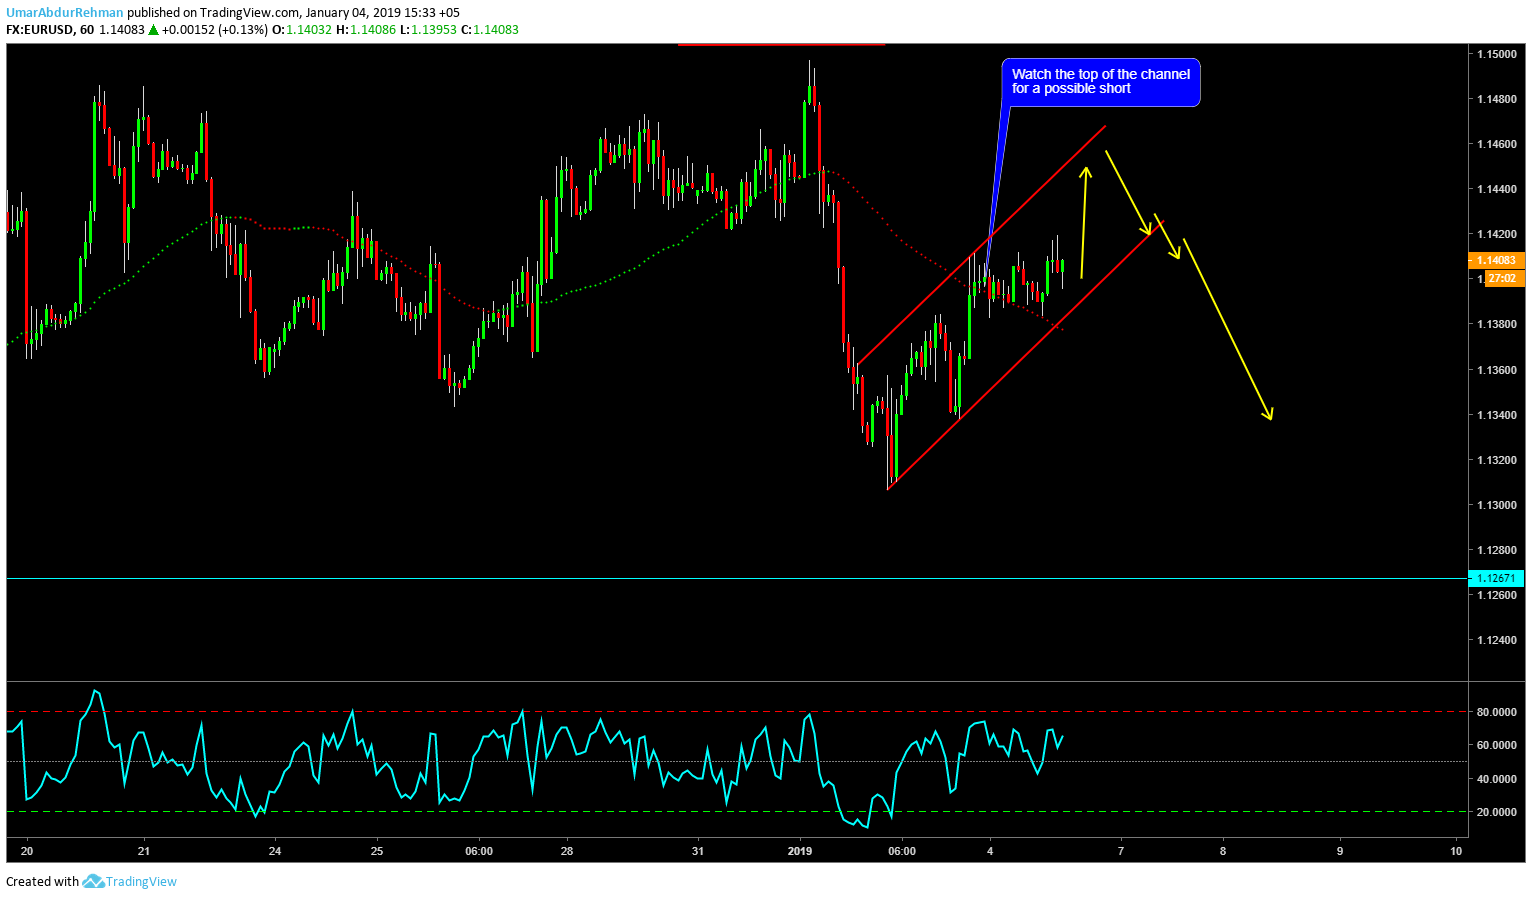This screenshot has height=899, width=1532.
Task: Click the 1.12800 price axis label
Action: (x=1497, y=550)
